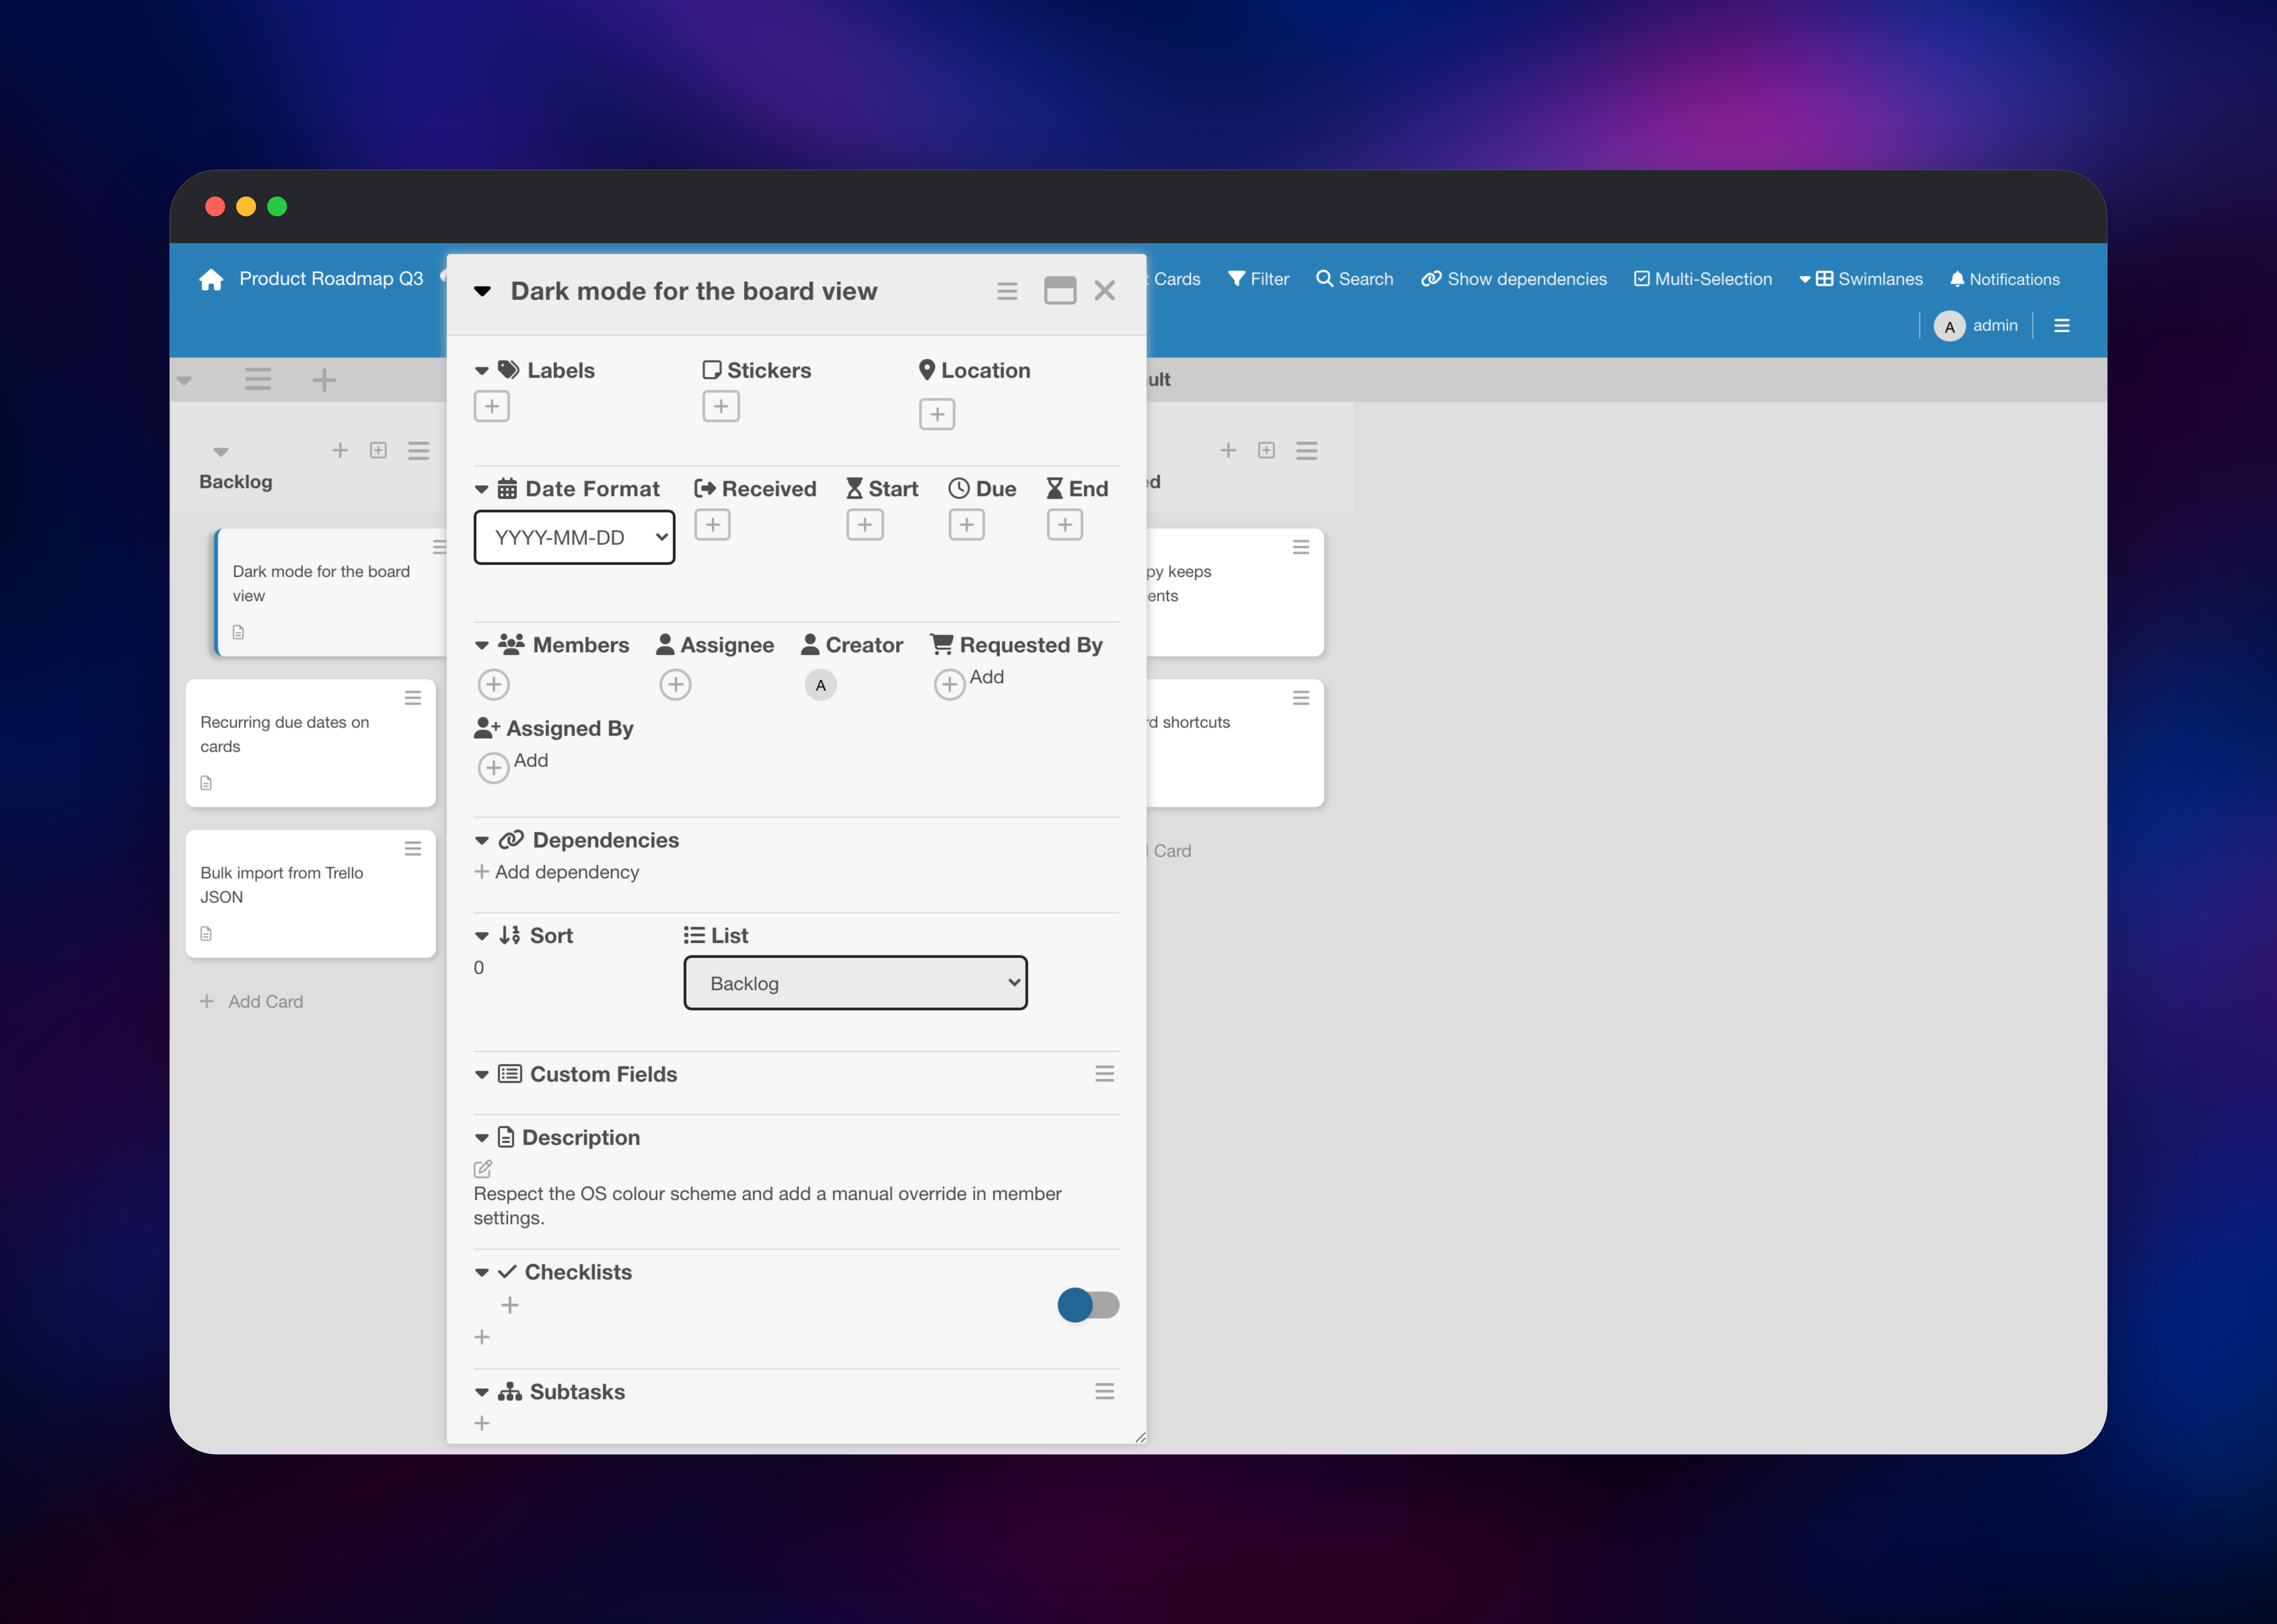The width and height of the screenshot is (2277, 1624).
Task: Open the List dropdown showing Backlog
Action: pyautogui.click(x=856, y=983)
